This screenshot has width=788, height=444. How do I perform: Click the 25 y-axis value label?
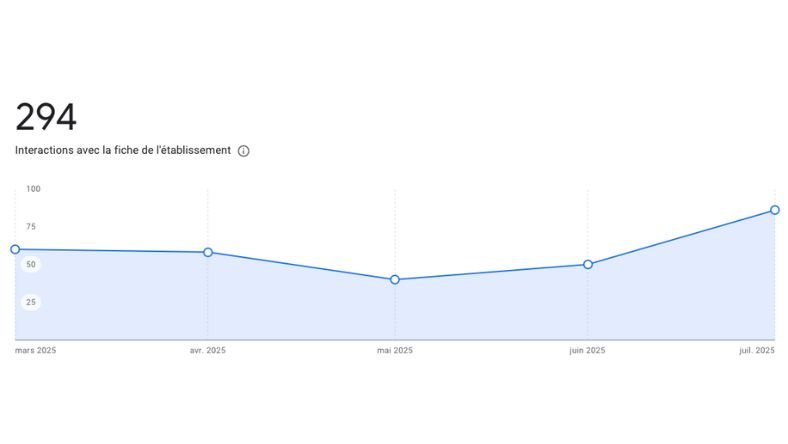click(x=31, y=302)
